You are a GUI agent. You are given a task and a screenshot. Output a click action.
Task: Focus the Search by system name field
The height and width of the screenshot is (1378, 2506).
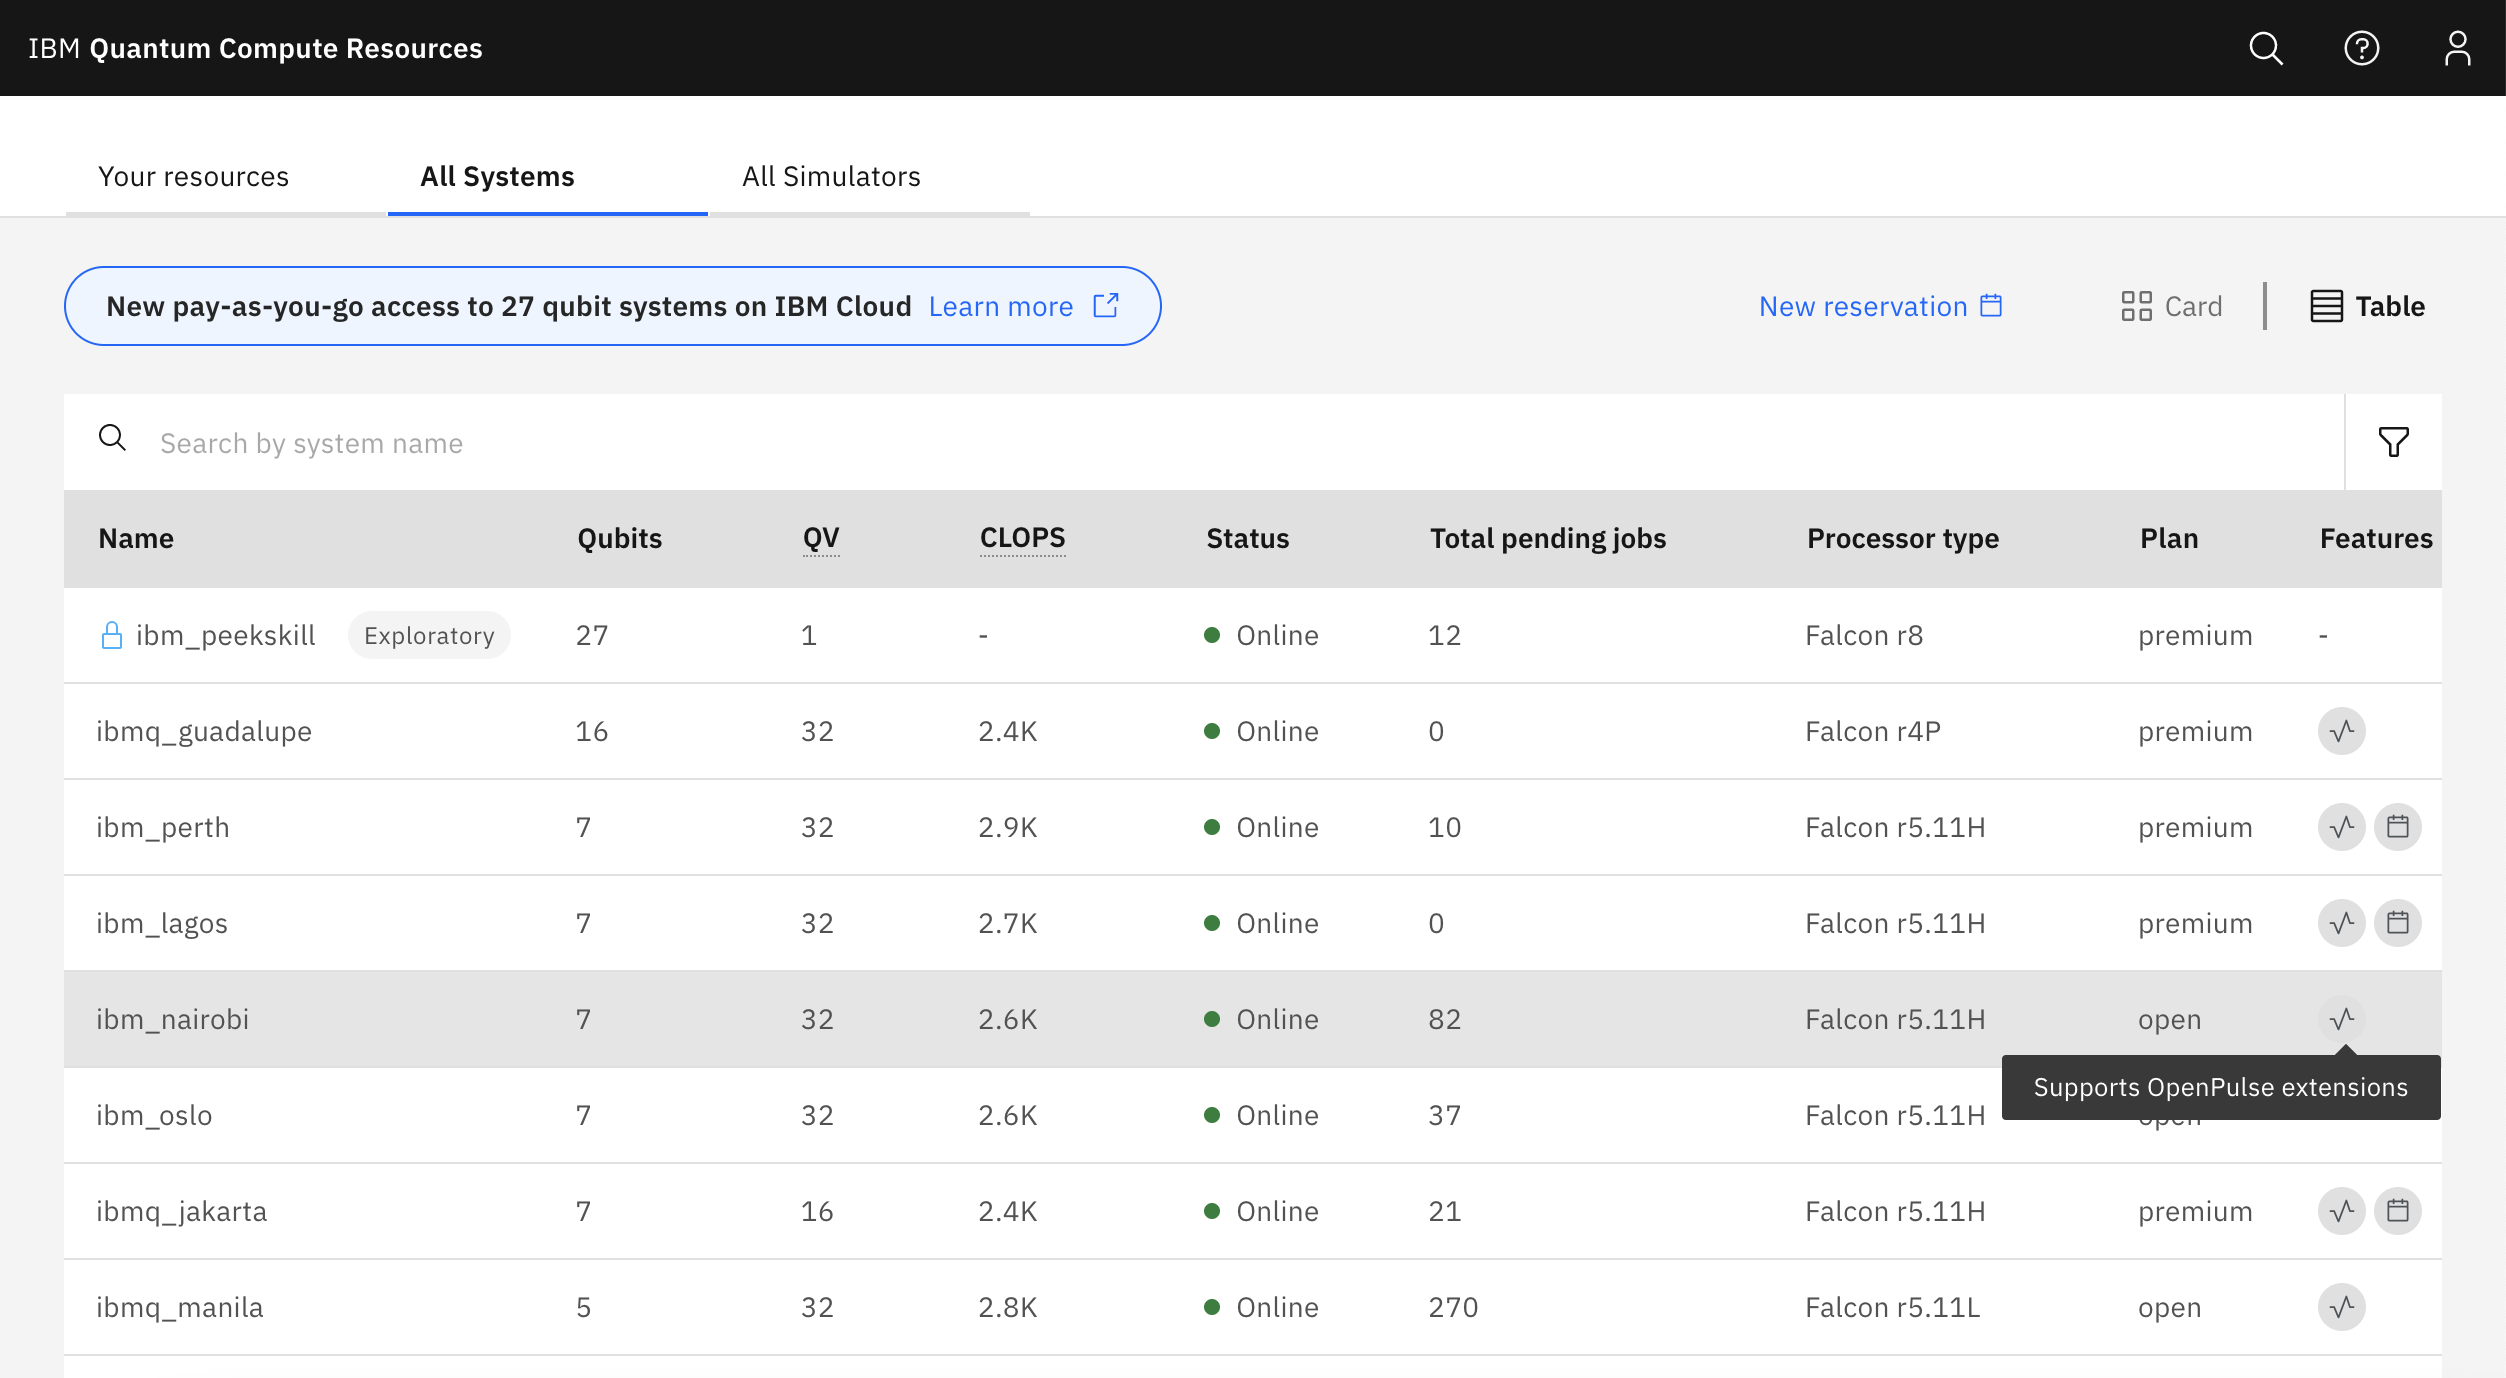point(1204,442)
